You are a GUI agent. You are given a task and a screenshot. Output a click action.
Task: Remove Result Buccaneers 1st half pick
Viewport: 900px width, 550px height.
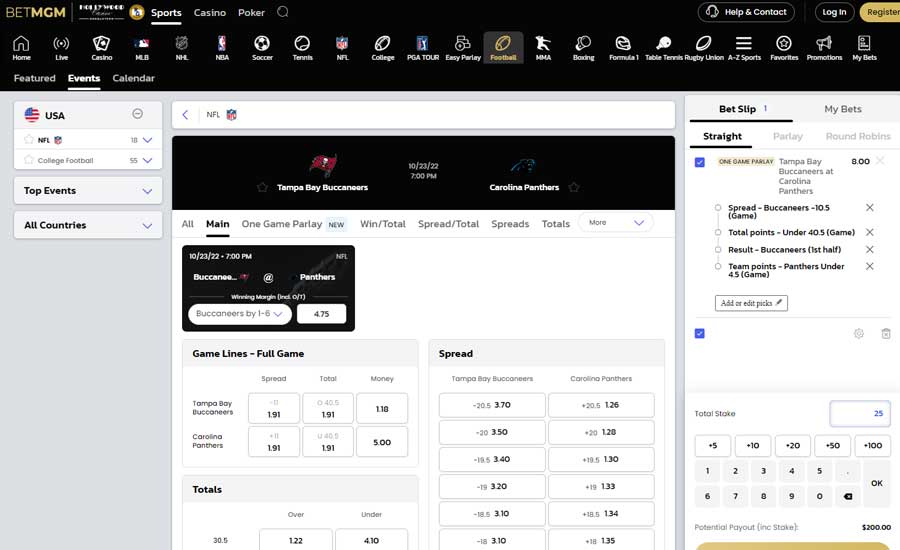pos(870,250)
